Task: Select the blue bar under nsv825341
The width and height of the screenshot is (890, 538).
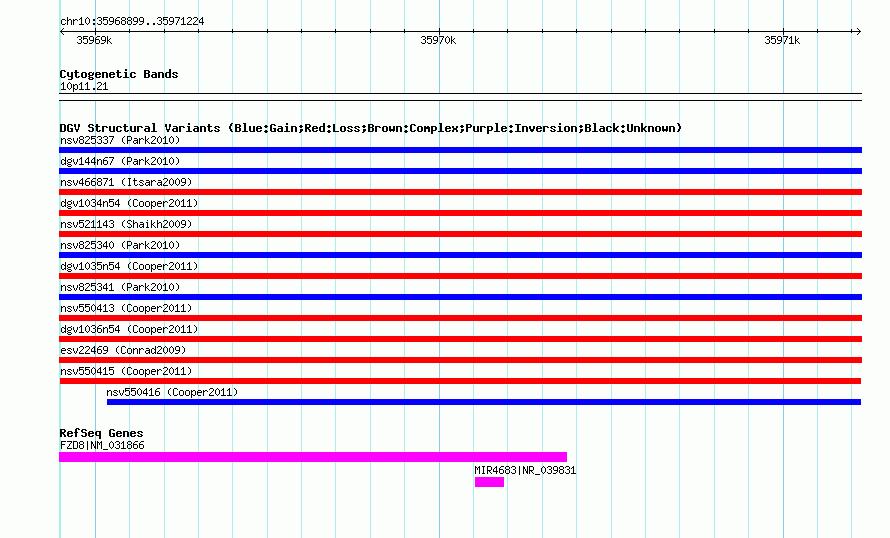Action: coord(460,297)
